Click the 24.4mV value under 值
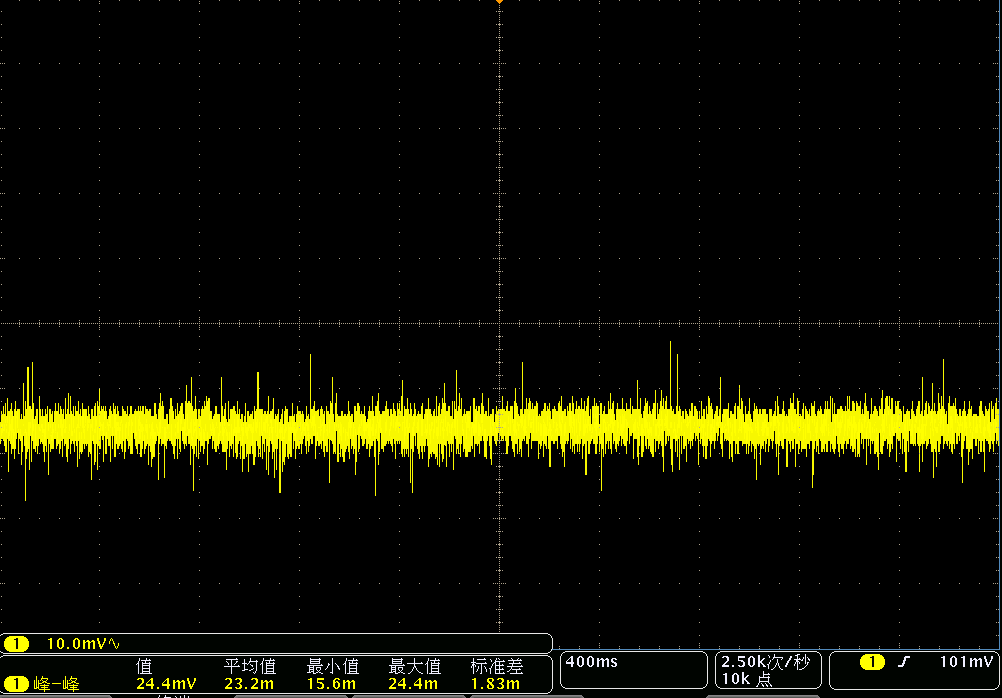 tap(166, 685)
